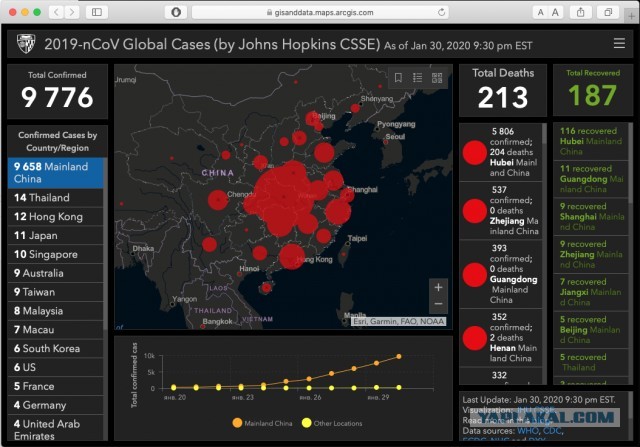Select 9 Taiwan in country list
Viewport: 640px width, 447px height.
click(x=56, y=292)
